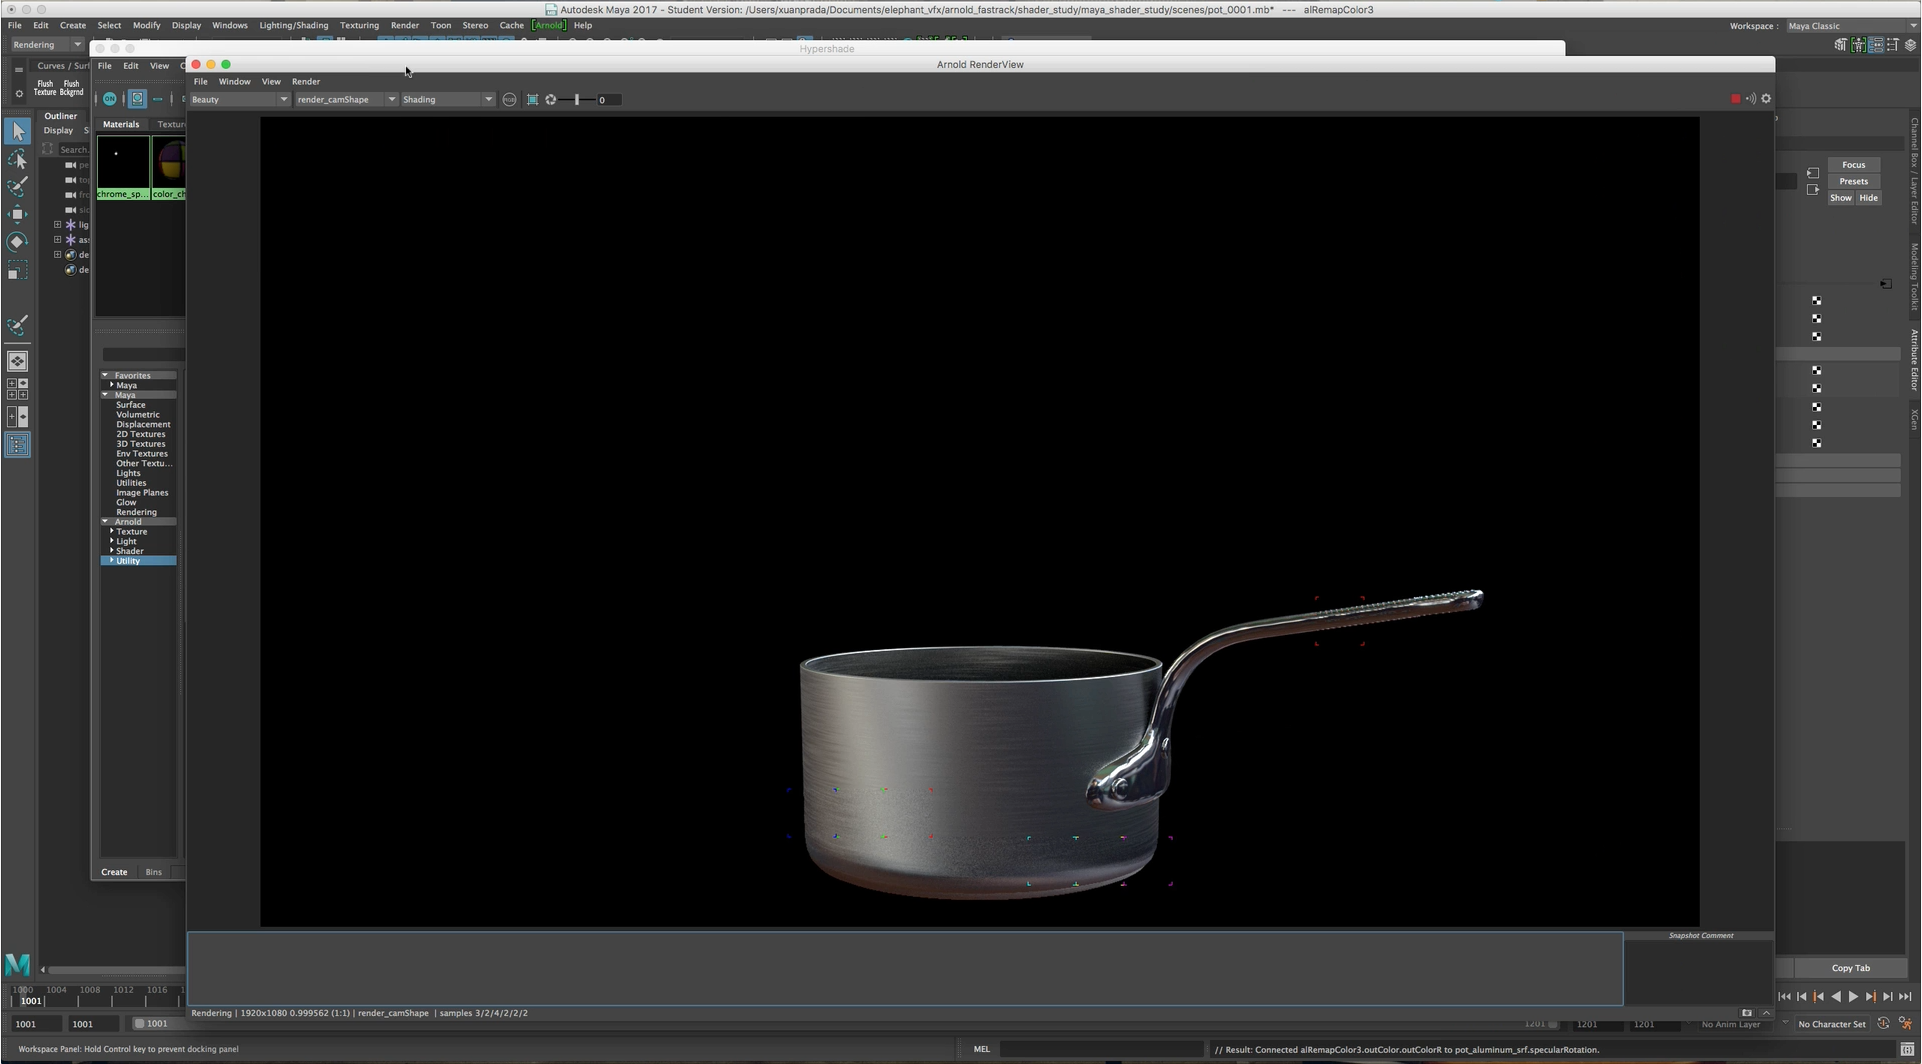This screenshot has width=1922, height=1064.
Task: Collapse the Favorites section in Hypershade
Action: [105, 375]
